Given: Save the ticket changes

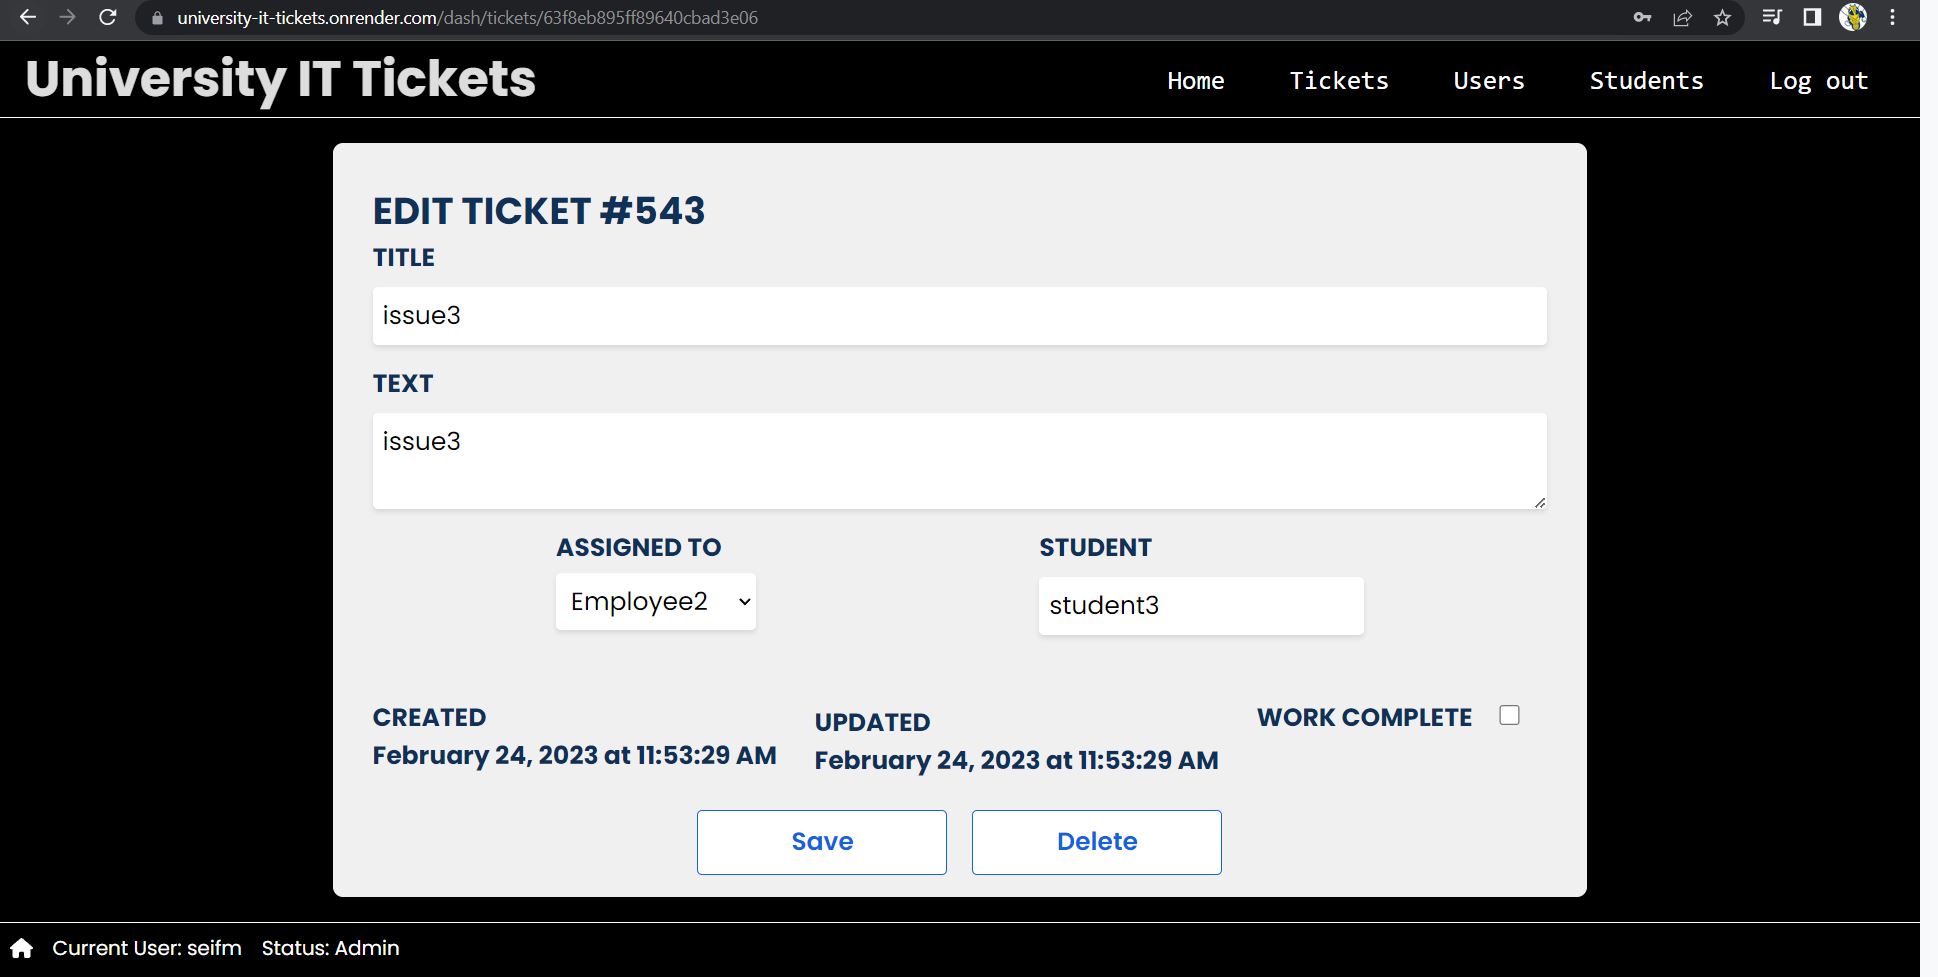Looking at the screenshot, I should click(x=821, y=841).
